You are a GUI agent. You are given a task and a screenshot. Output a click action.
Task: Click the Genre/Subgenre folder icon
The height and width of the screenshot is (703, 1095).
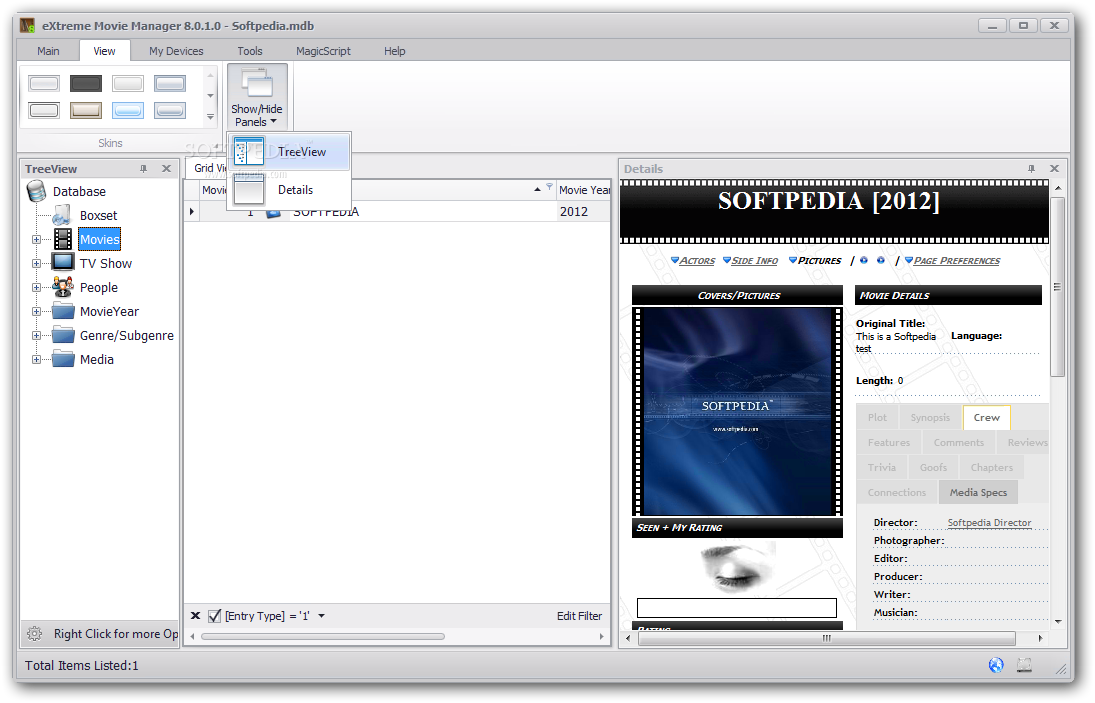(64, 335)
